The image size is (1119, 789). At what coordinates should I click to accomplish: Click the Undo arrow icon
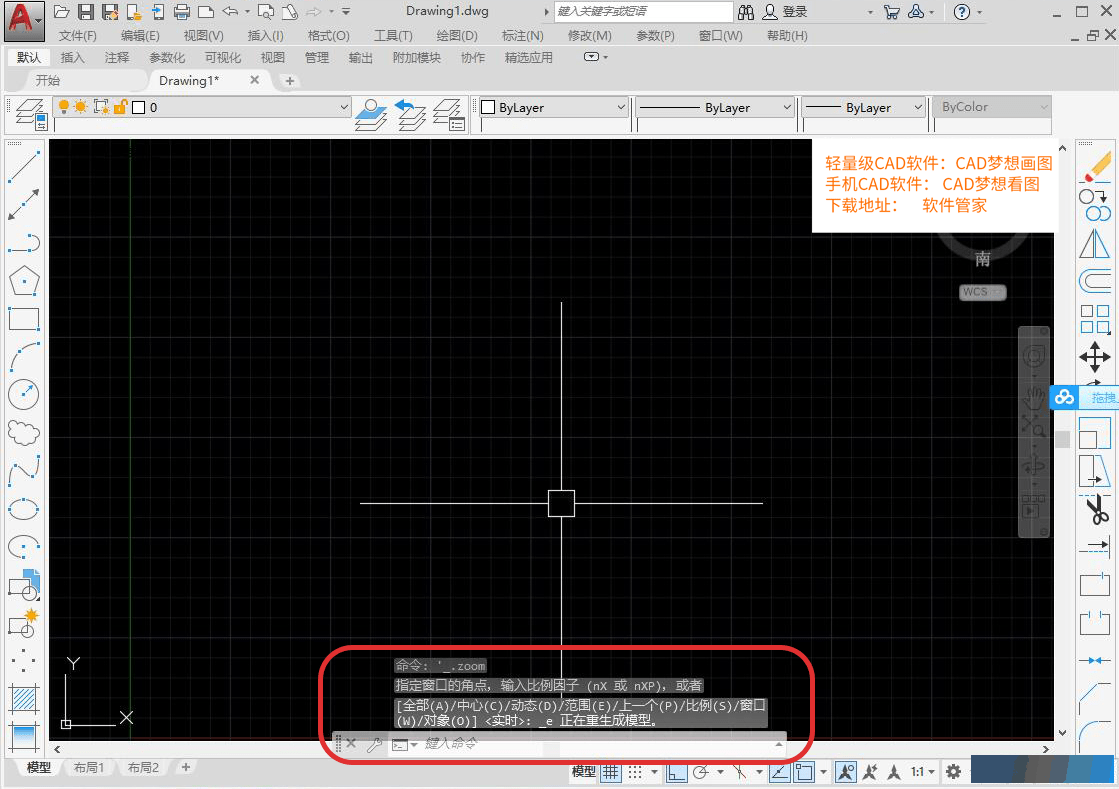pyautogui.click(x=230, y=11)
